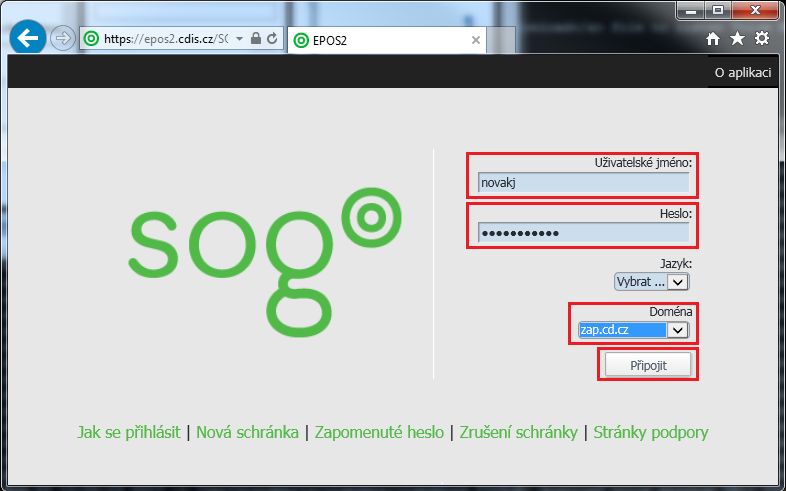Screen dimensions: 786x491
Task: Click into the Heslo password field
Action: pos(583,233)
